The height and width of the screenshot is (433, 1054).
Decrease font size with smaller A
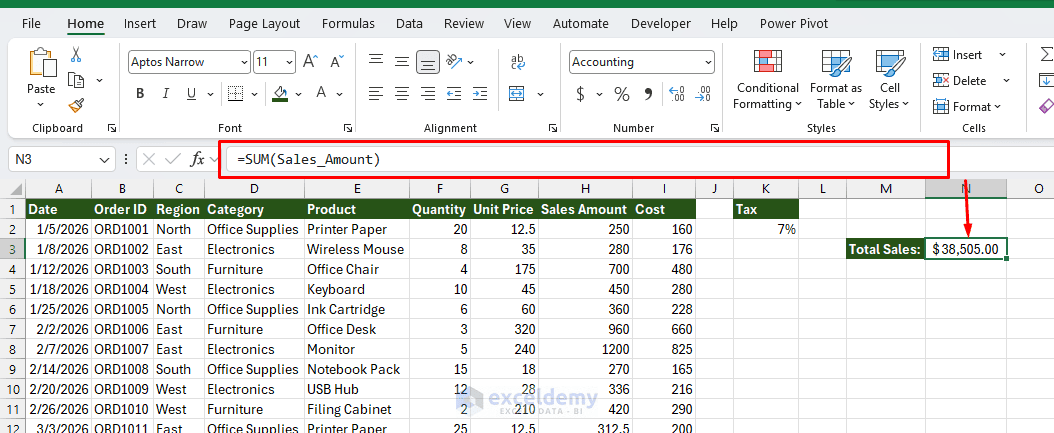[x=337, y=62]
